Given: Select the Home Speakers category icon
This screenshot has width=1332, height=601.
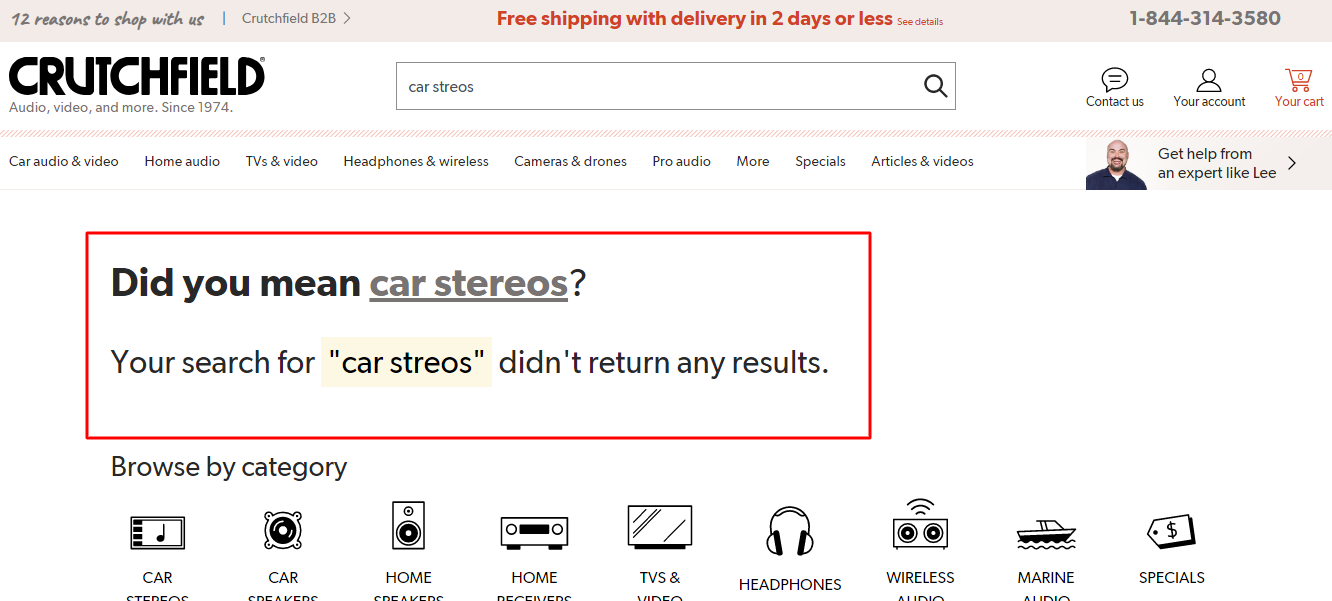Looking at the screenshot, I should point(408,525).
